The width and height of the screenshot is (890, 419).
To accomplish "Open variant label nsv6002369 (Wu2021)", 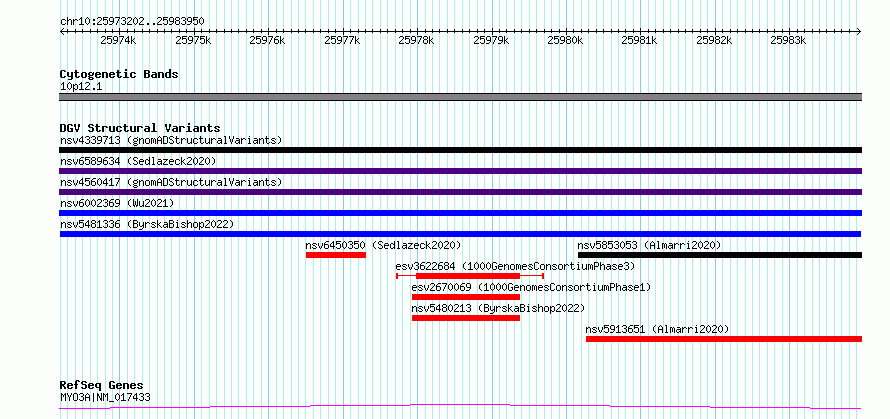I will coord(117,203).
